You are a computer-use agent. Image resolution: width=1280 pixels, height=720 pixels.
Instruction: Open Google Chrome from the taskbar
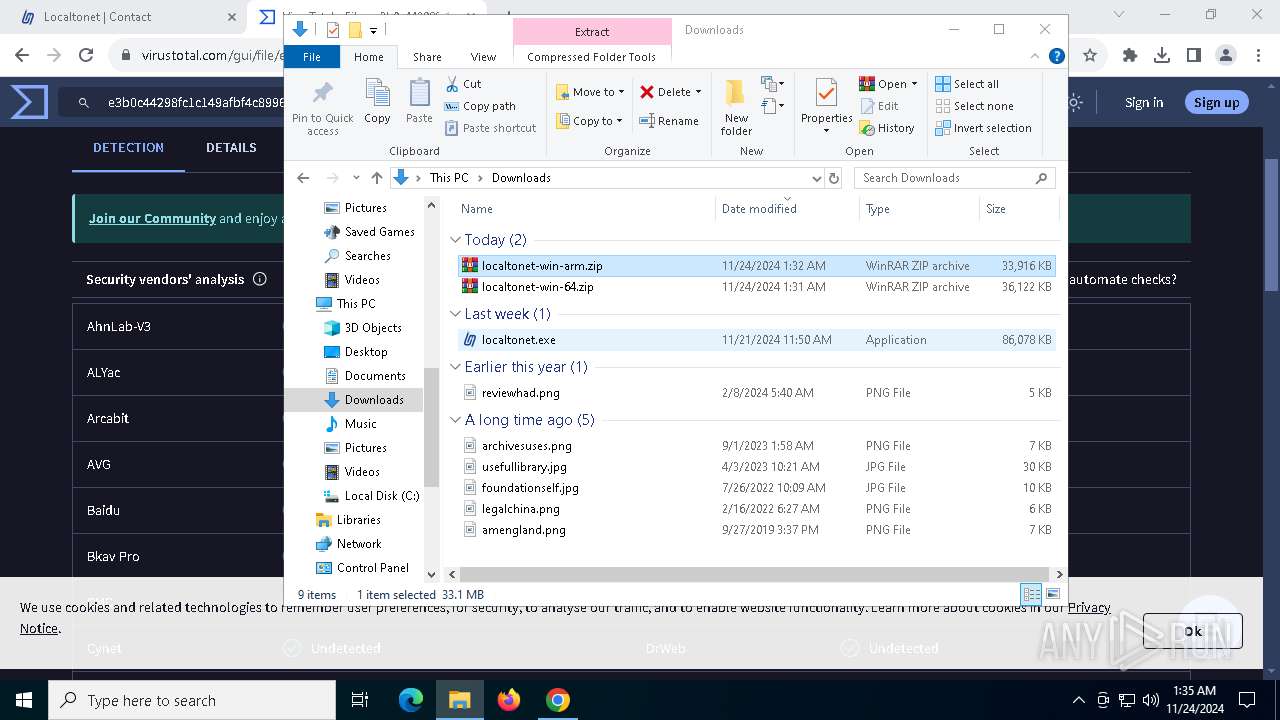tap(558, 700)
